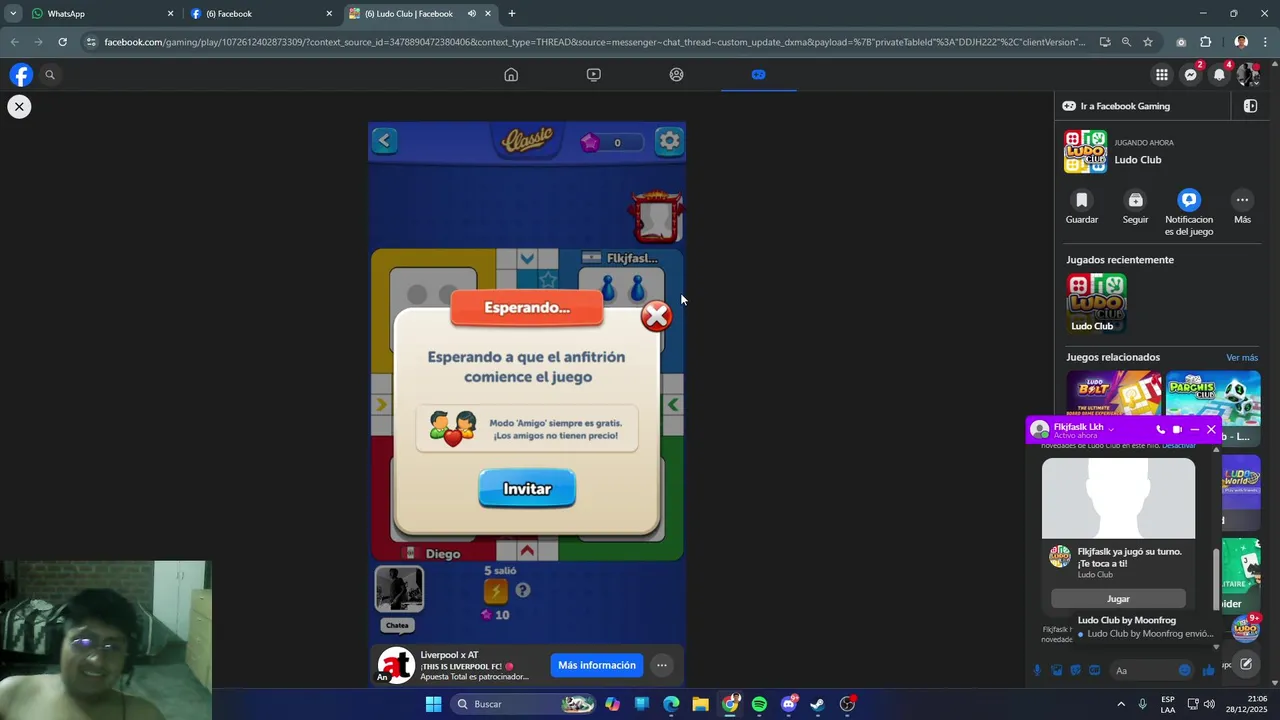Click Diego's player avatar thumbnail
This screenshot has height=720, width=1280.
click(x=399, y=589)
